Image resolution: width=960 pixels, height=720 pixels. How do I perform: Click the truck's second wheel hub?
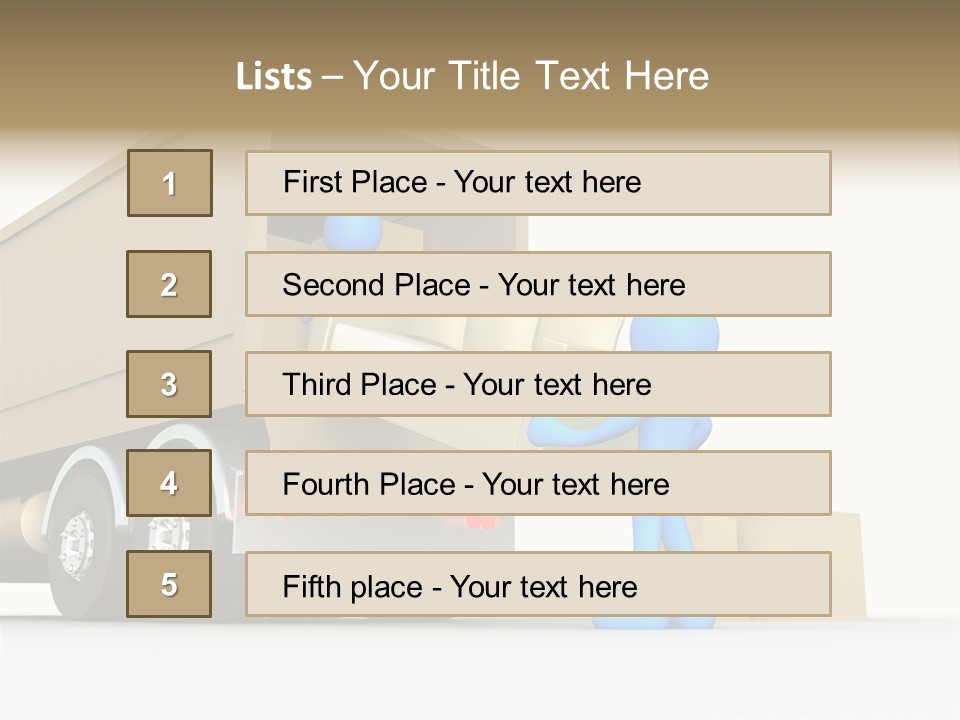click(170, 532)
